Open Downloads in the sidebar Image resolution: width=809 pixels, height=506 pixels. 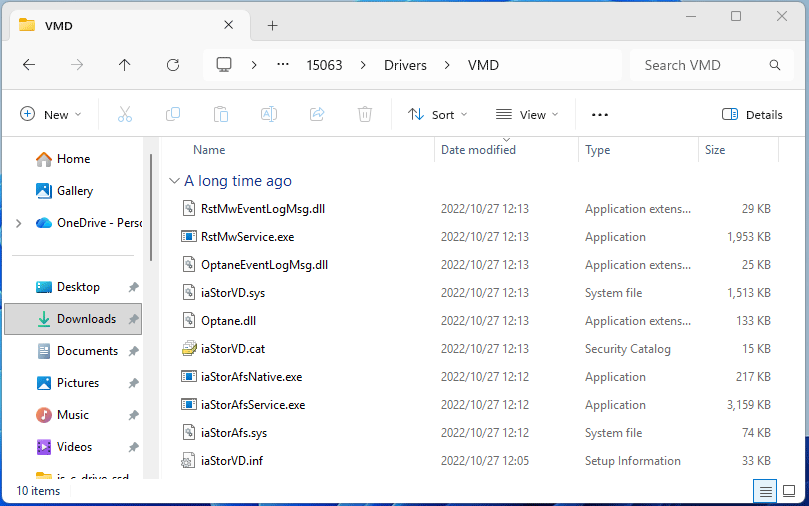[73, 319]
